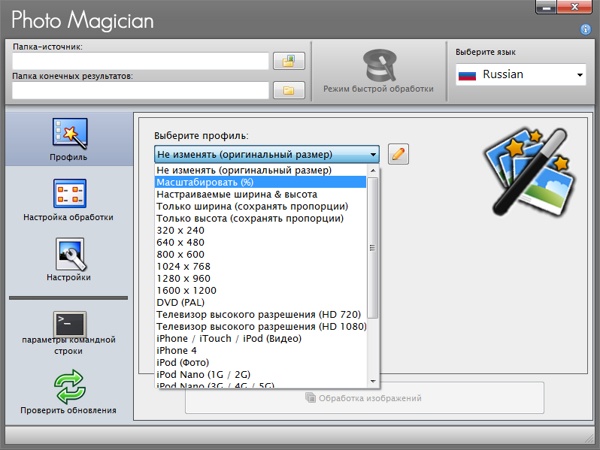Click the Папка-источник input field
600x450 pixels.
[140, 61]
